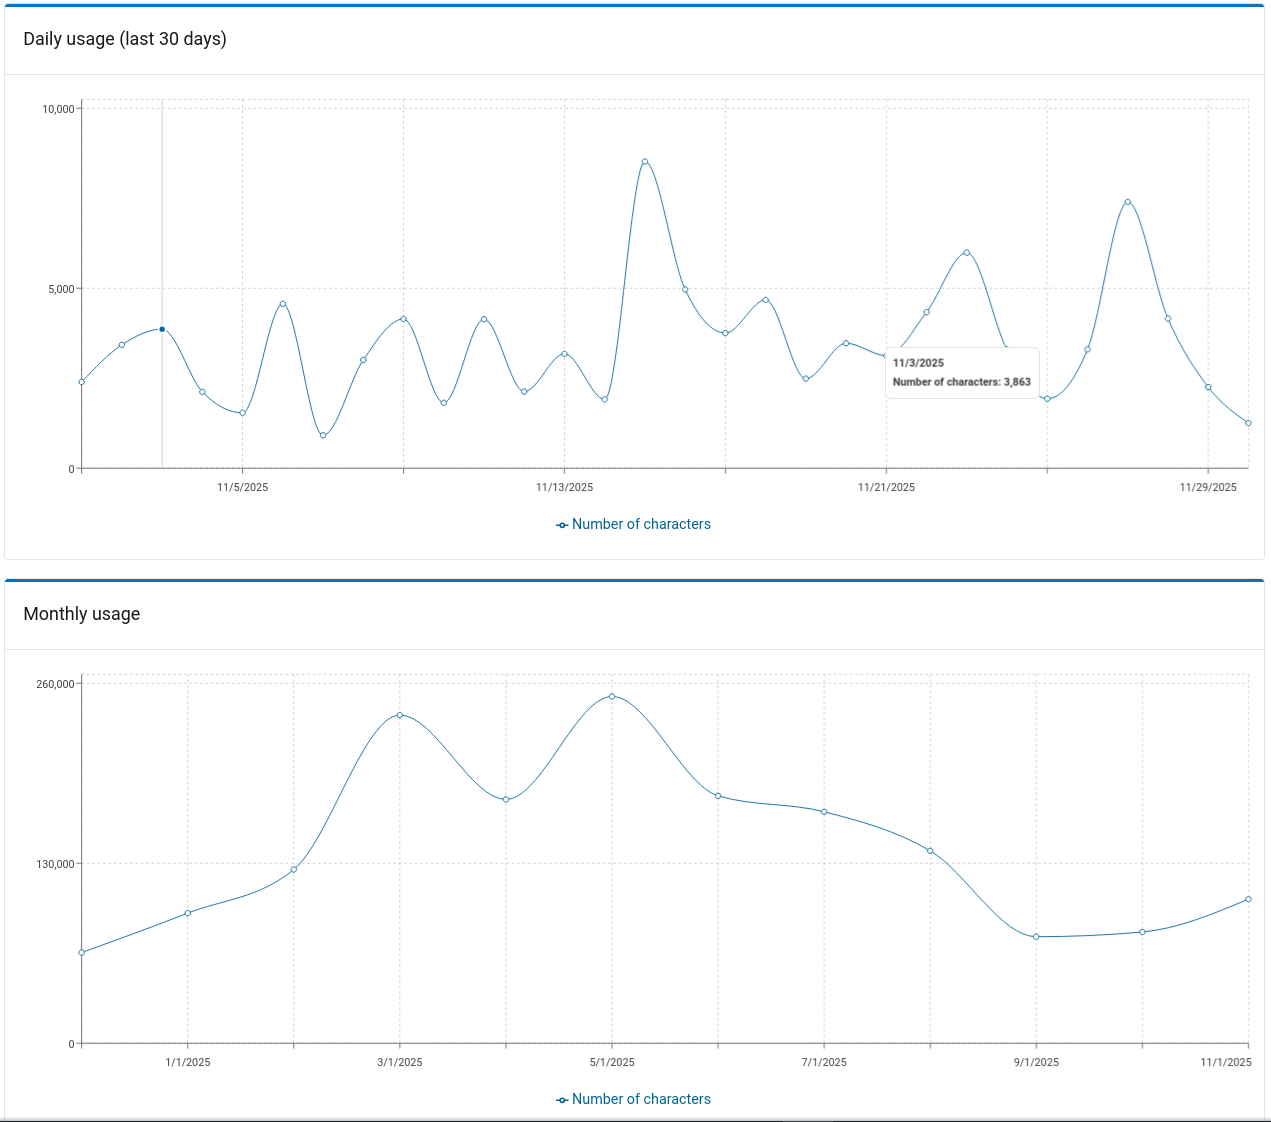
Task: Click the highest peak point in daily chart
Action: tap(645, 161)
